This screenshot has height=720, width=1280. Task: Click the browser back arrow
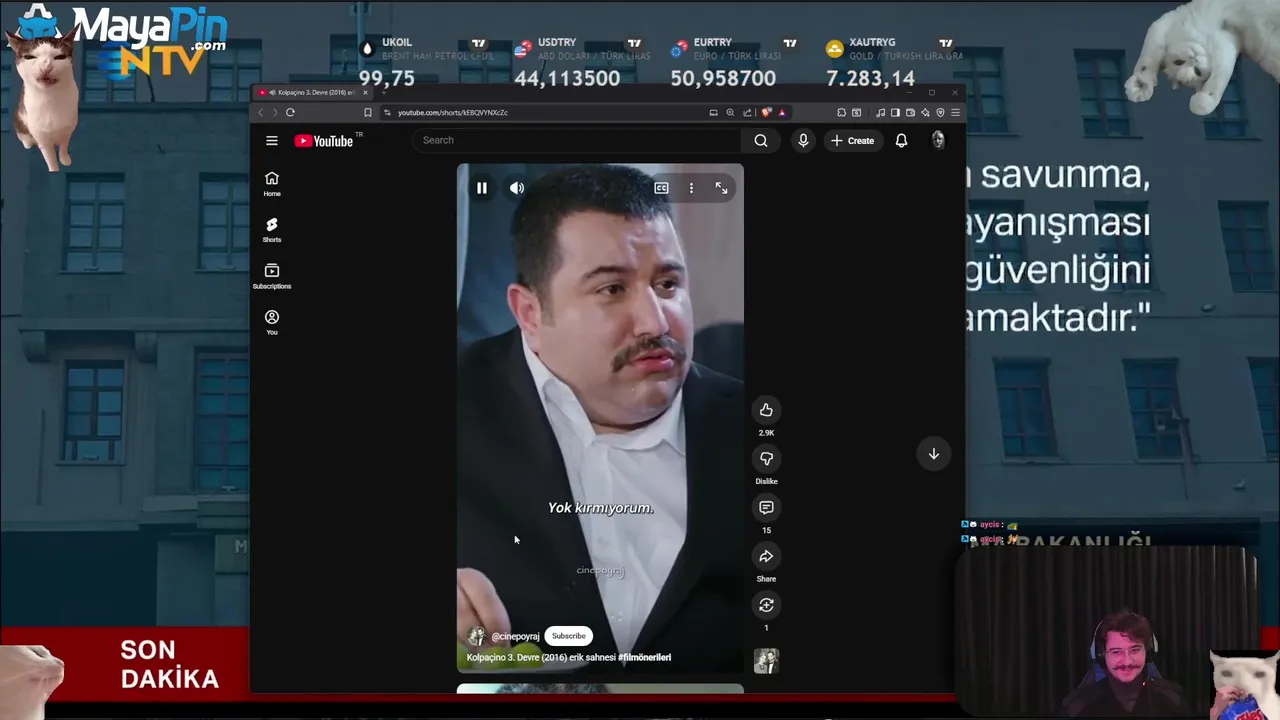point(261,113)
